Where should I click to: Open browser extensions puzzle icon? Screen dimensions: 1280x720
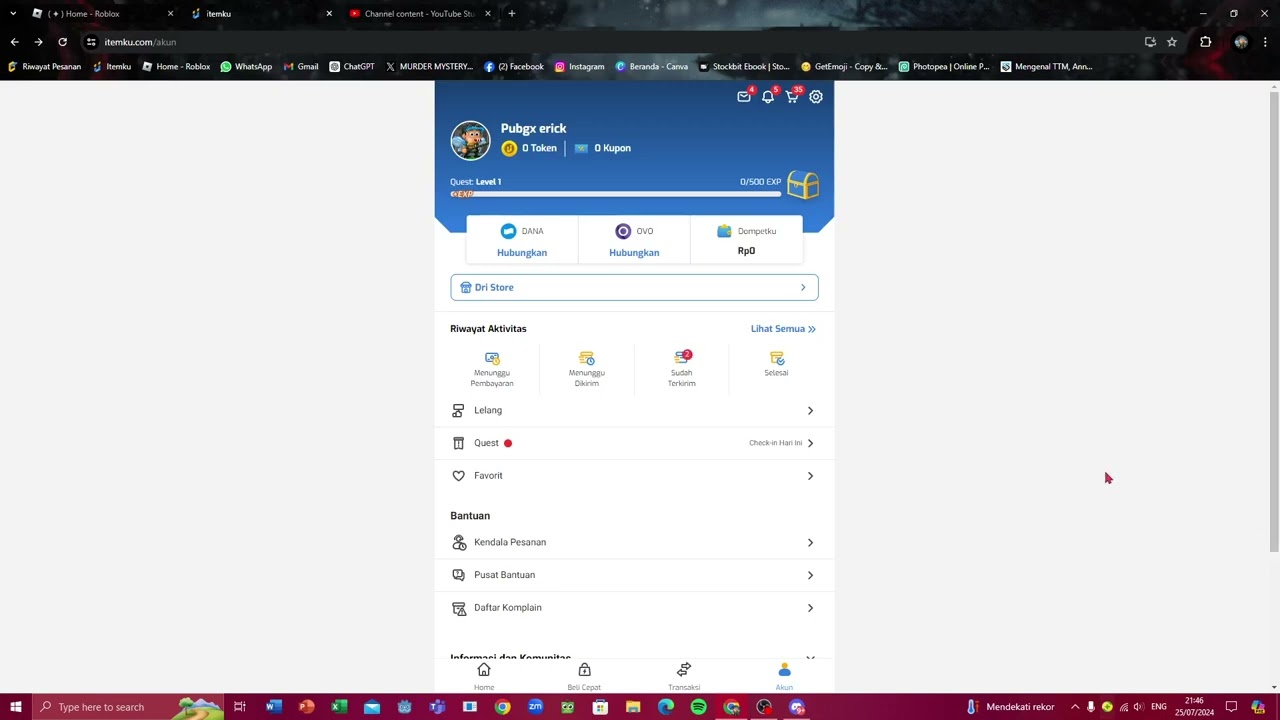point(1205,42)
